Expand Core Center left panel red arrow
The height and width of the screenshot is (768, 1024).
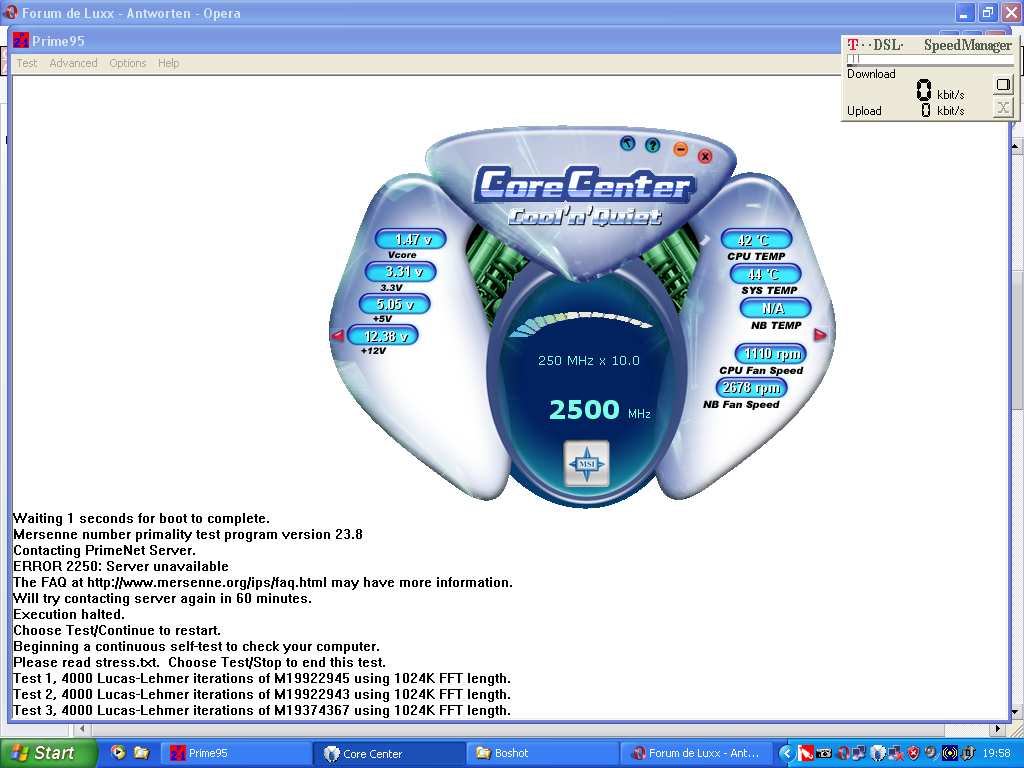[x=337, y=336]
